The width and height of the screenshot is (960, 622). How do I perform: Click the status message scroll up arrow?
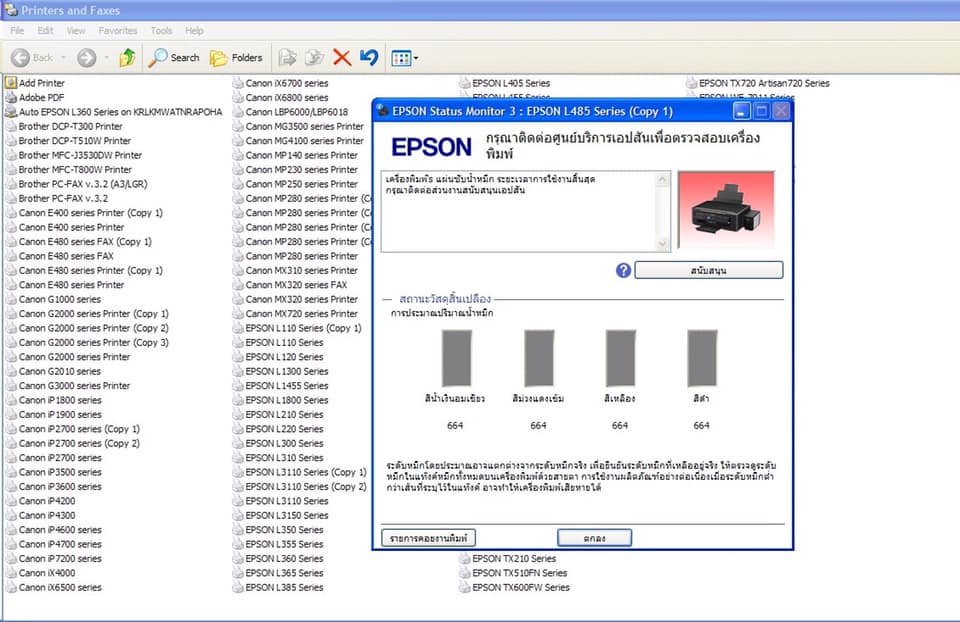(x=662, y=179)
